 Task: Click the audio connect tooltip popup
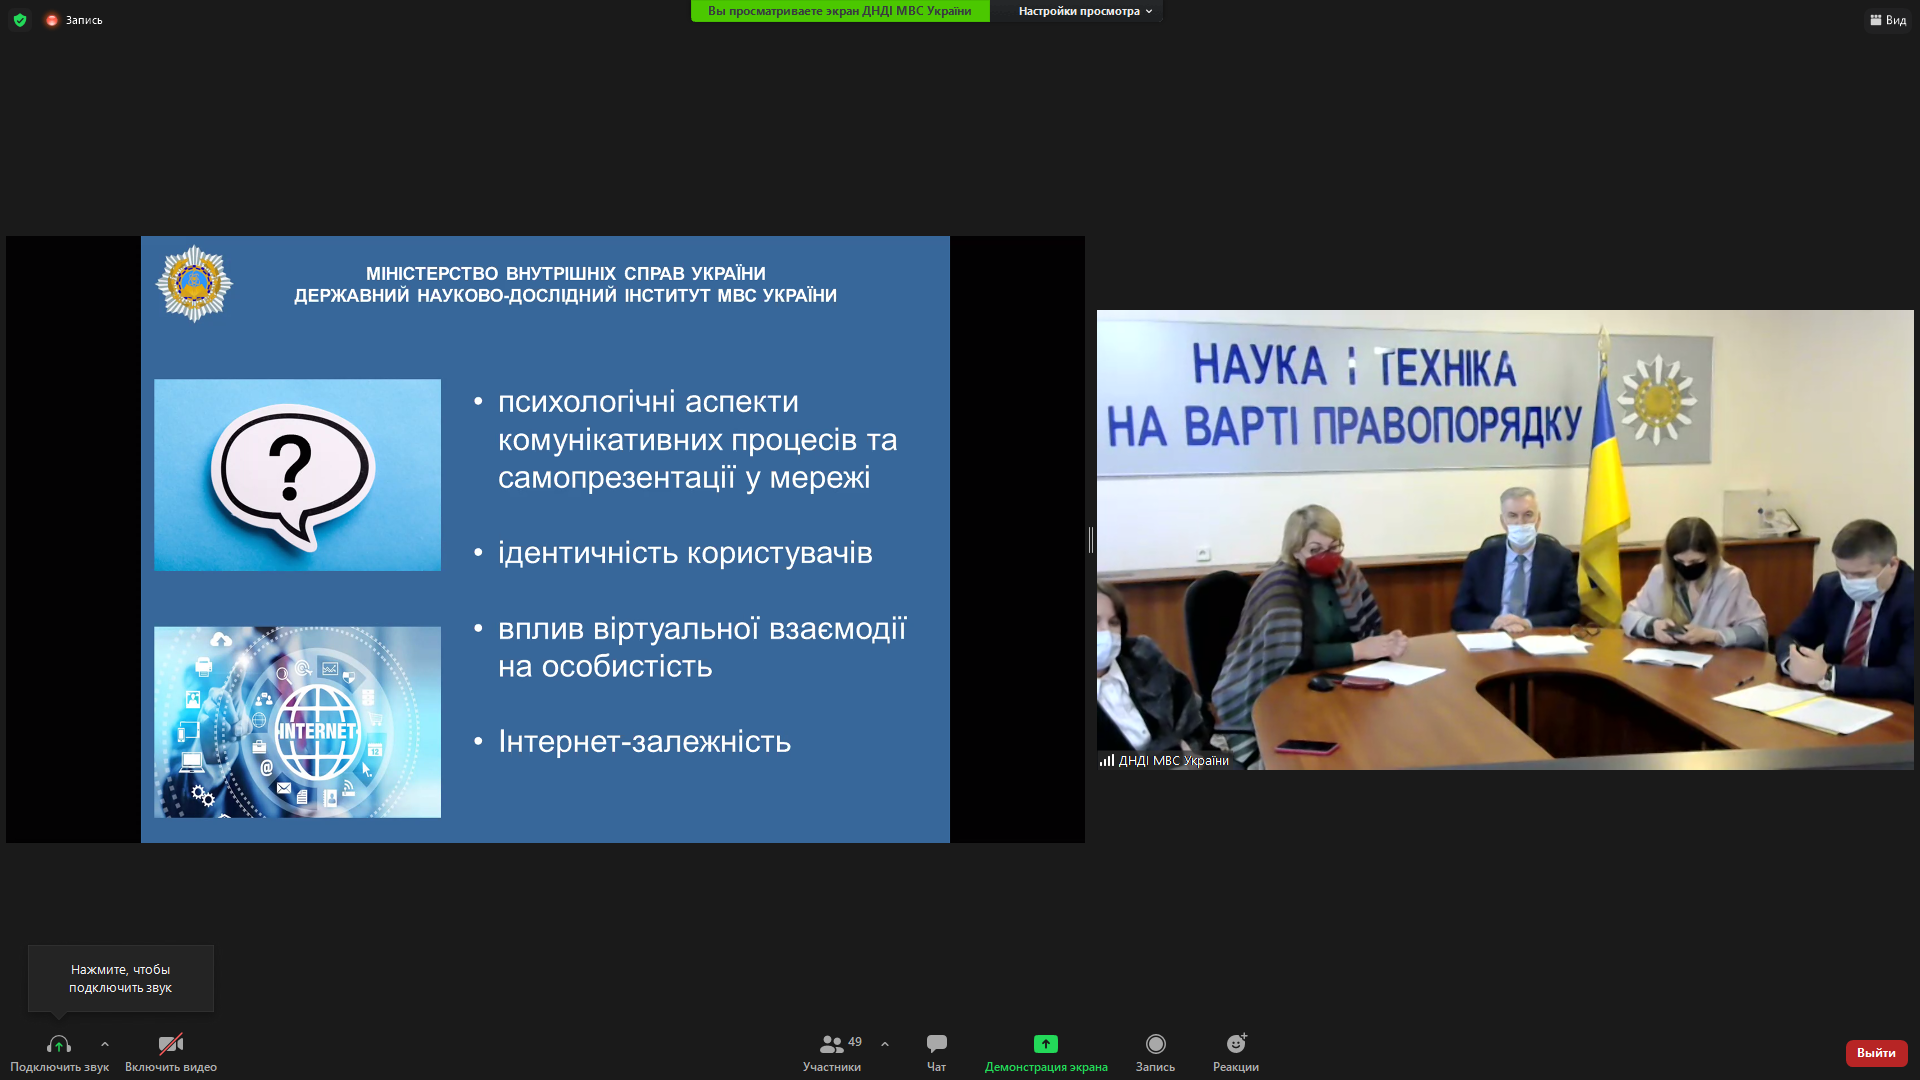(121, 978)
